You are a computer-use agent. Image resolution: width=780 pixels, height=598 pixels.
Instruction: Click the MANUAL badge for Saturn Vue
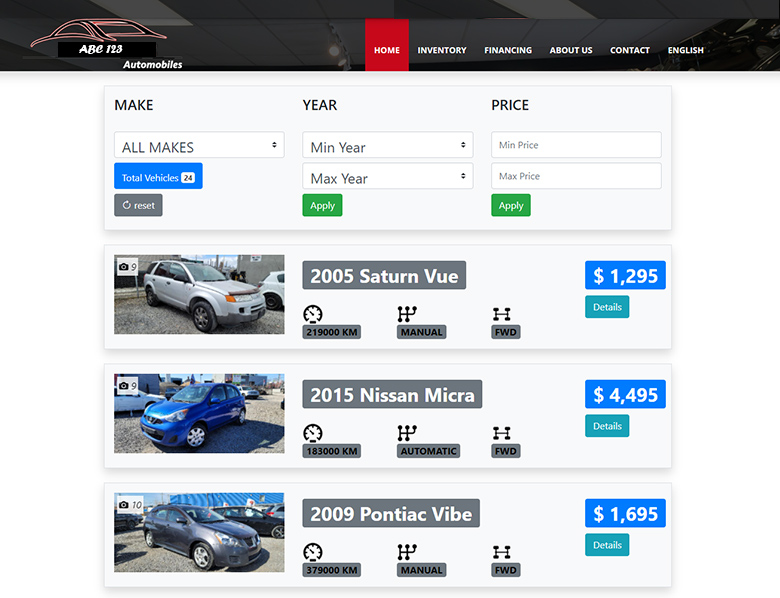click(421, 332)
